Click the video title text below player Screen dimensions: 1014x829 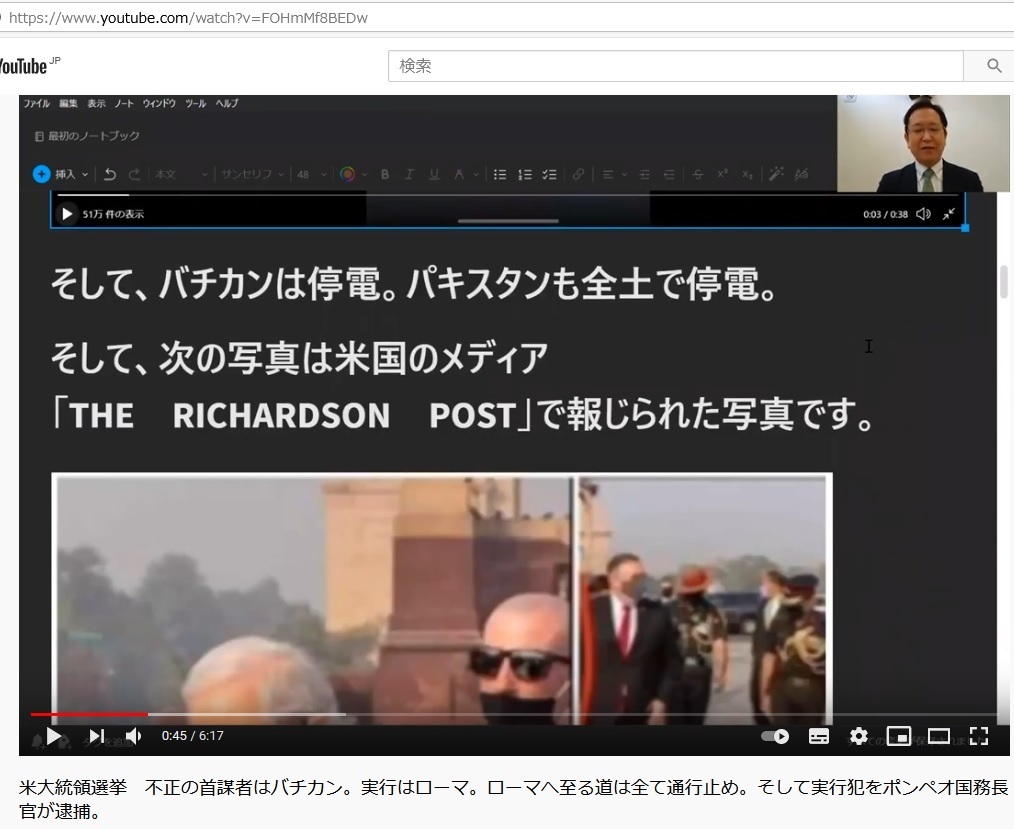[513, 799]
